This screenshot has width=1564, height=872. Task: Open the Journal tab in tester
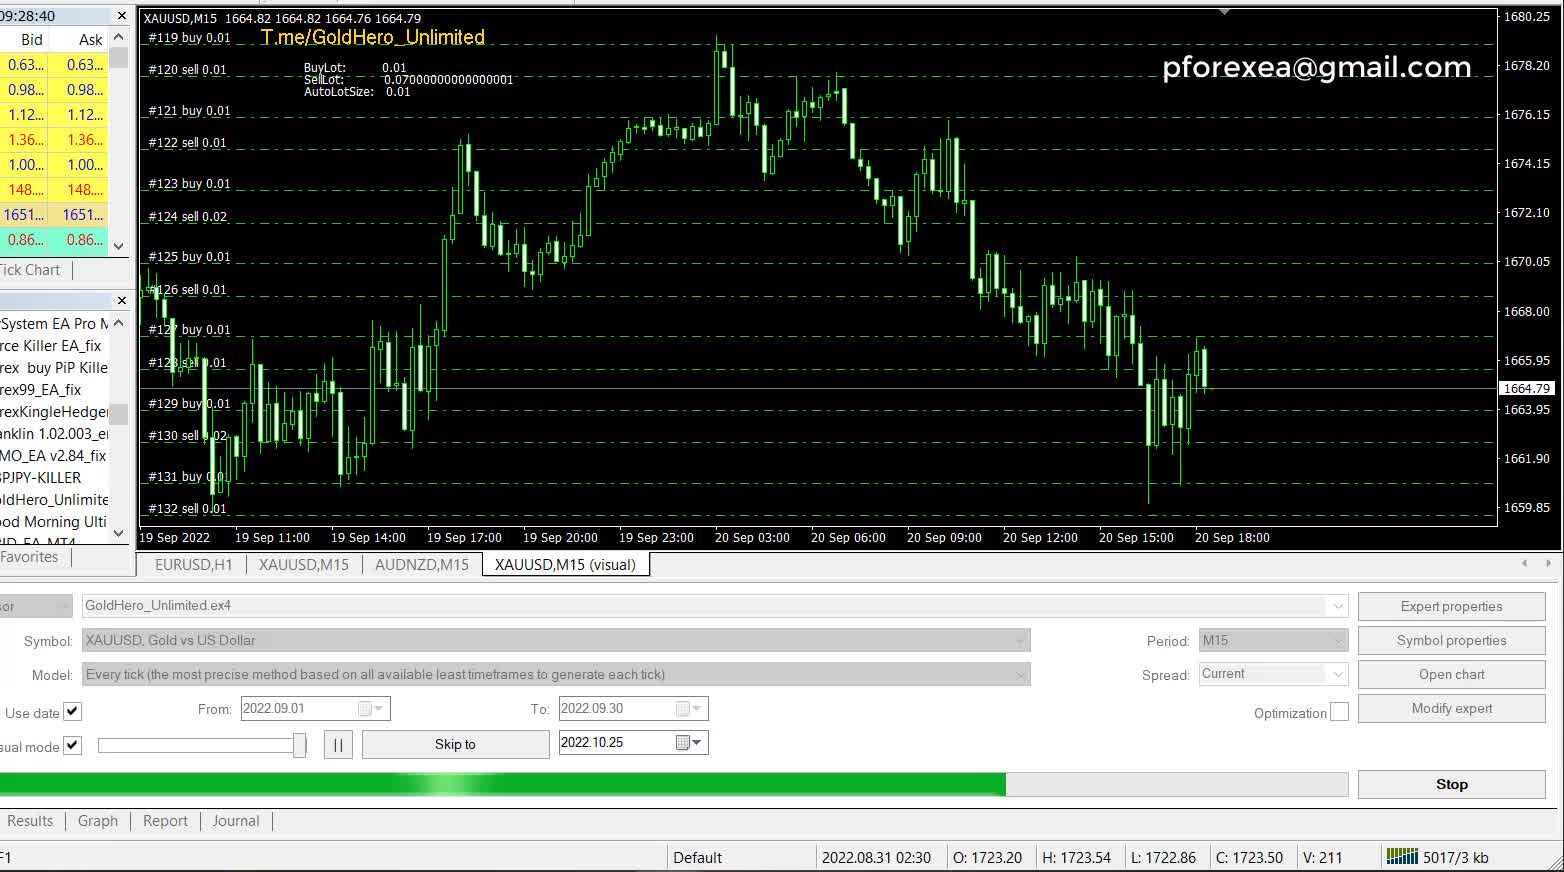[x=236, y=820]
